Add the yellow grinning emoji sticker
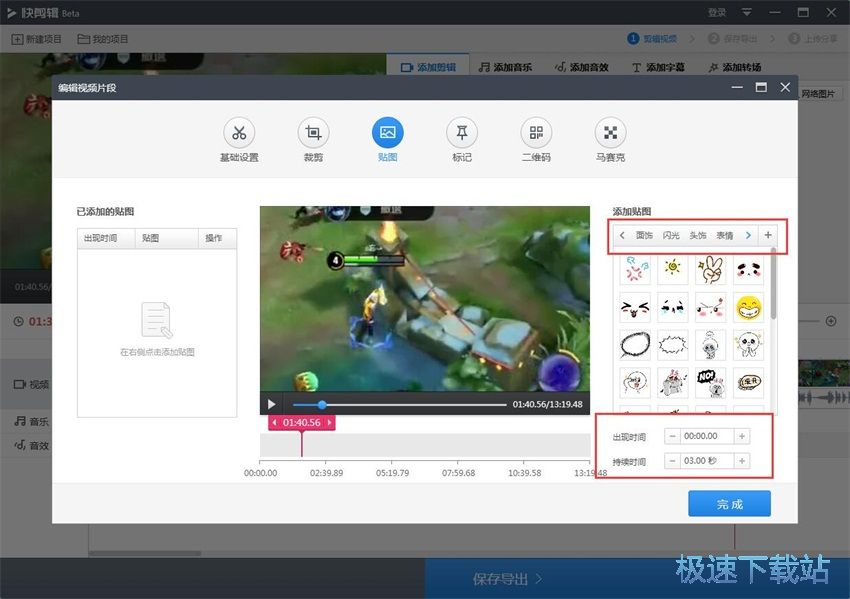Viewport: 850px width, 599px height. (x=749, y=307)
